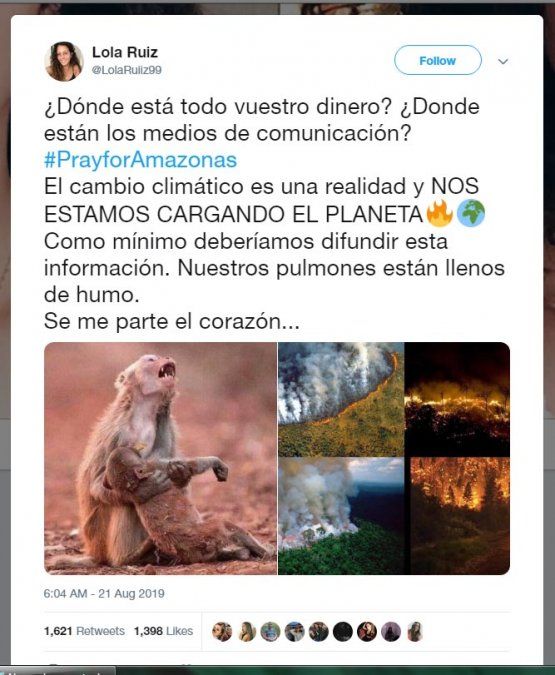Open the night forest fire photo
The height and width of the screenshot is (675, 555).
(x=457, y=399)
